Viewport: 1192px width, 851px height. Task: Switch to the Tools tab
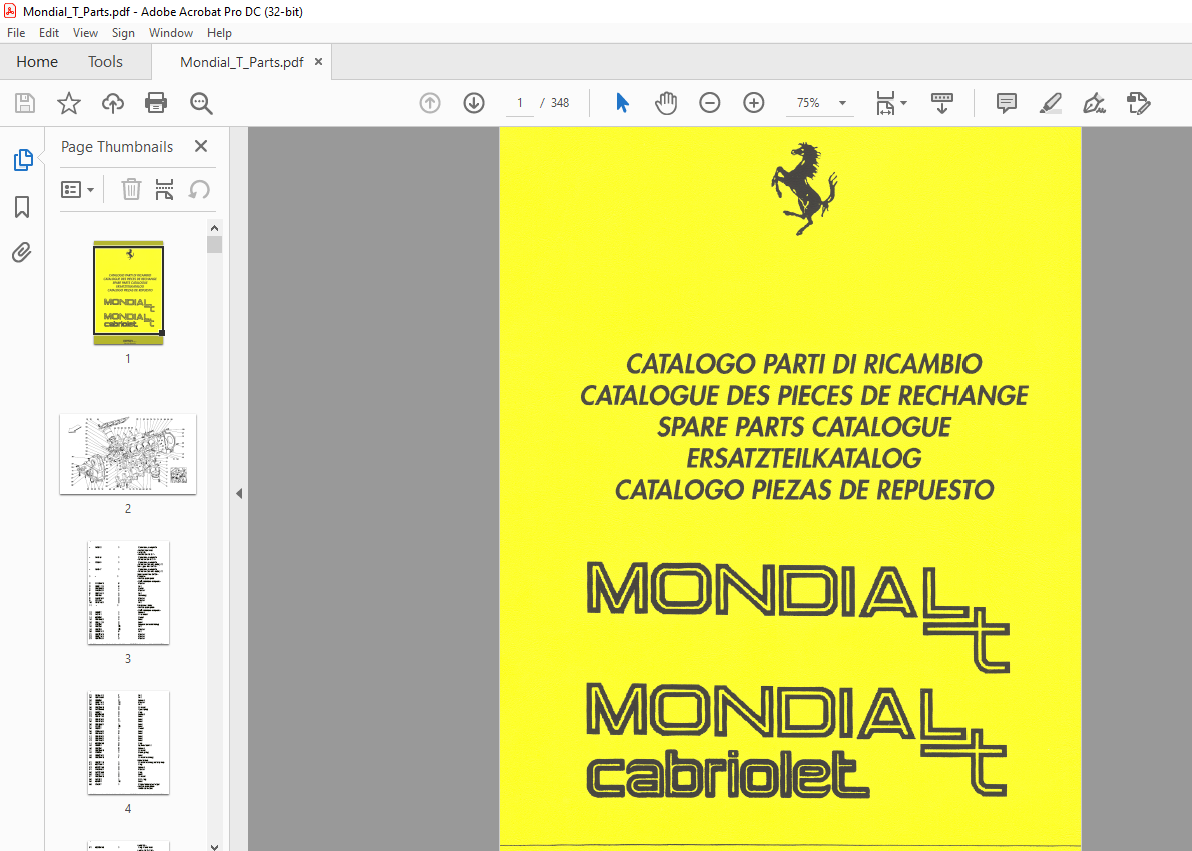105,62
